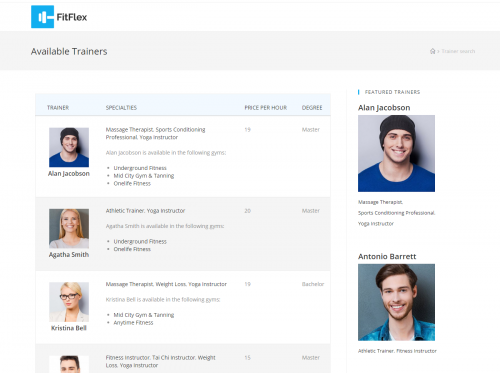Select Underground Fitness in Alan Jacobson's gyms
The height and width of the screenshot is (373, 500).
click(140, 168)
